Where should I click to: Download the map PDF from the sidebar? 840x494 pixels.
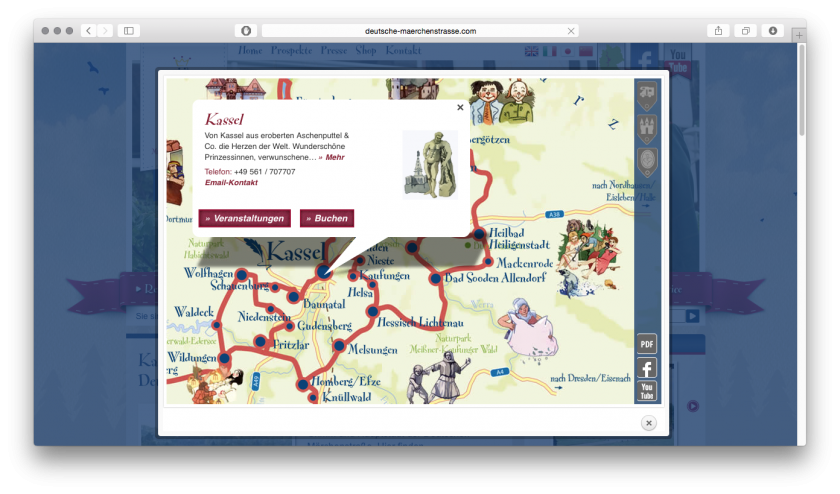647,344
